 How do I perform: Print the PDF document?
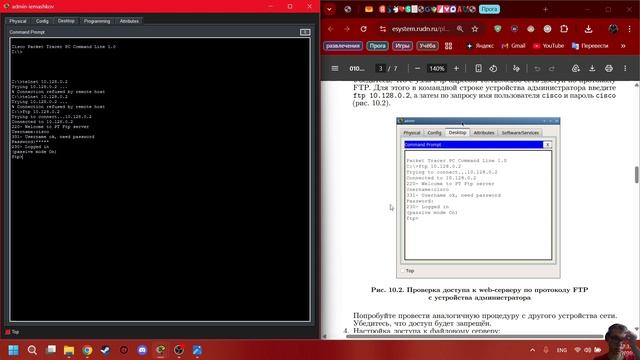point(609,69)
